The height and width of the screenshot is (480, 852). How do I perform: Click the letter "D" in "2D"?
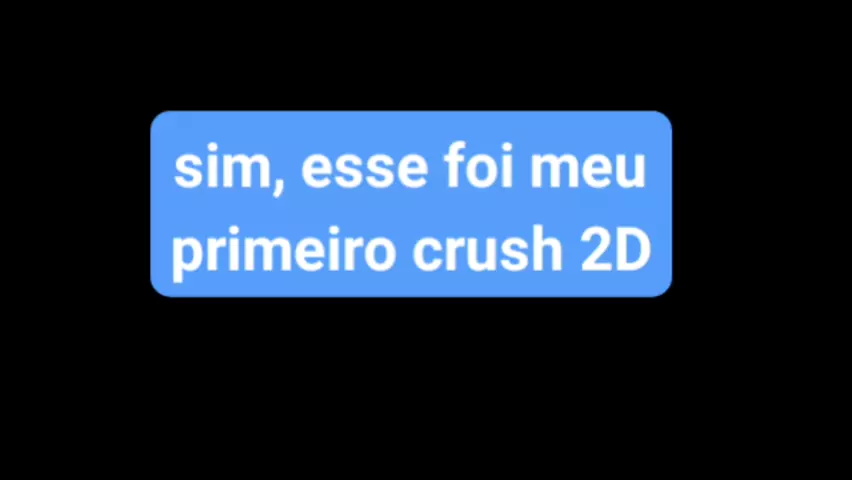coord(634,250)
